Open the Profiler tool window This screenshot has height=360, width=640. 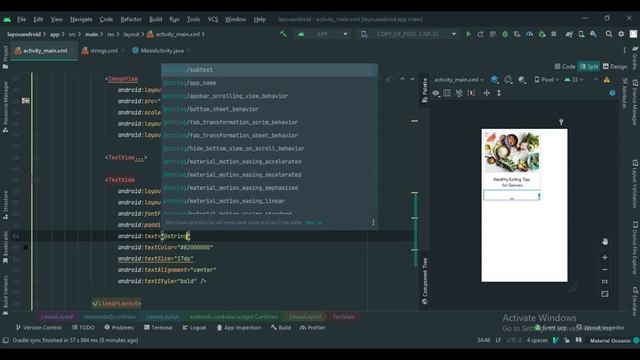click(x=313, y=327)
